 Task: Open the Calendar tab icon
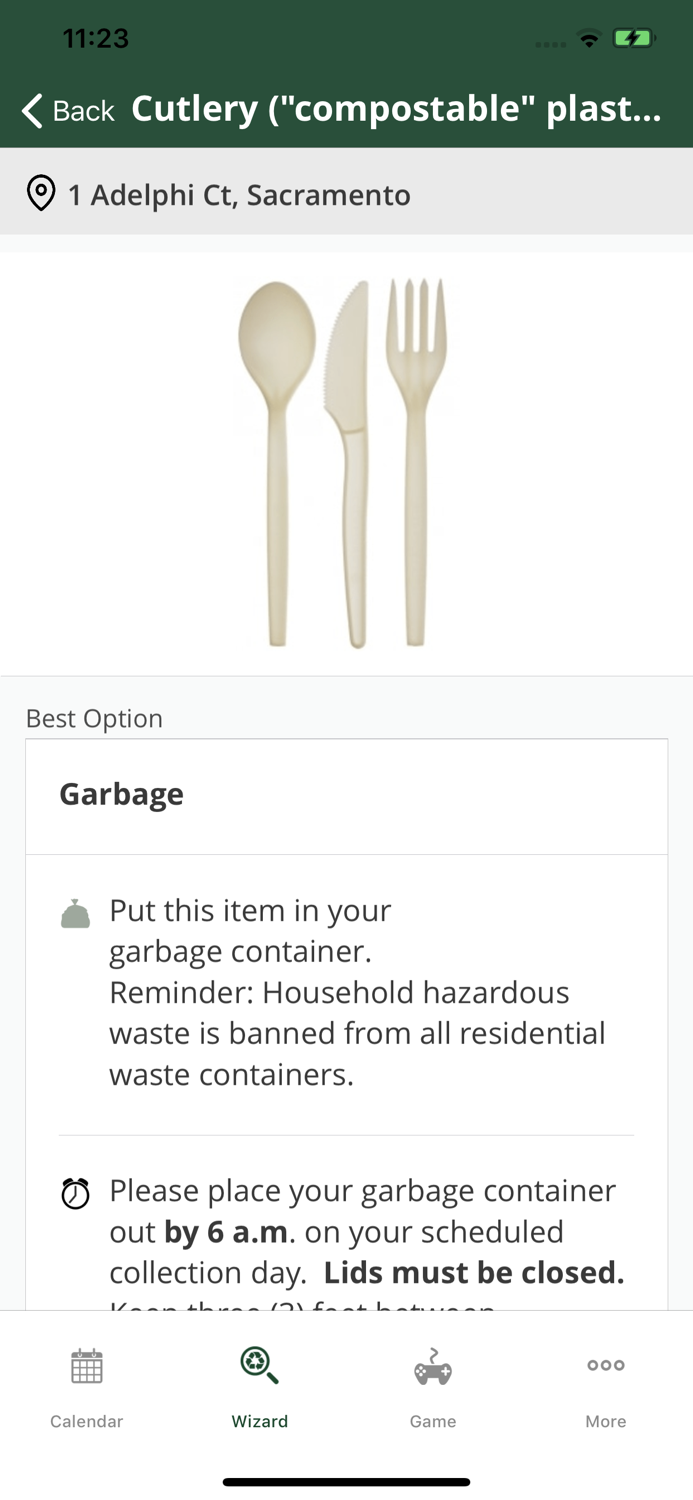pyautogui.click(x=86, y=1366)
